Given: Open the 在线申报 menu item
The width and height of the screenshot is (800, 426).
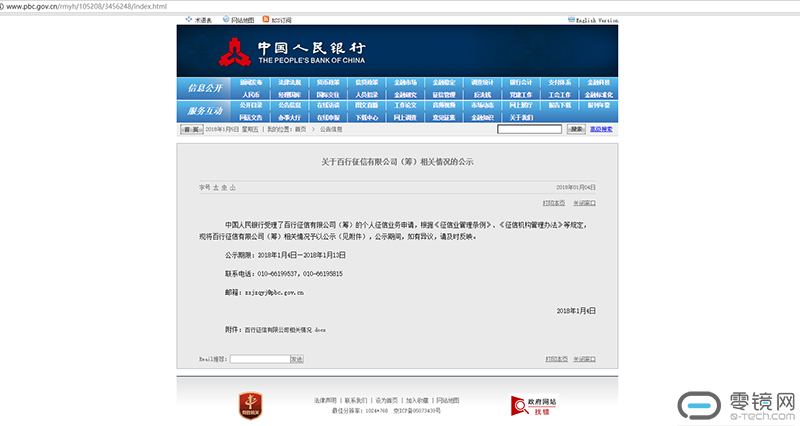Looking at the screenshot, I should coord(328,117).
